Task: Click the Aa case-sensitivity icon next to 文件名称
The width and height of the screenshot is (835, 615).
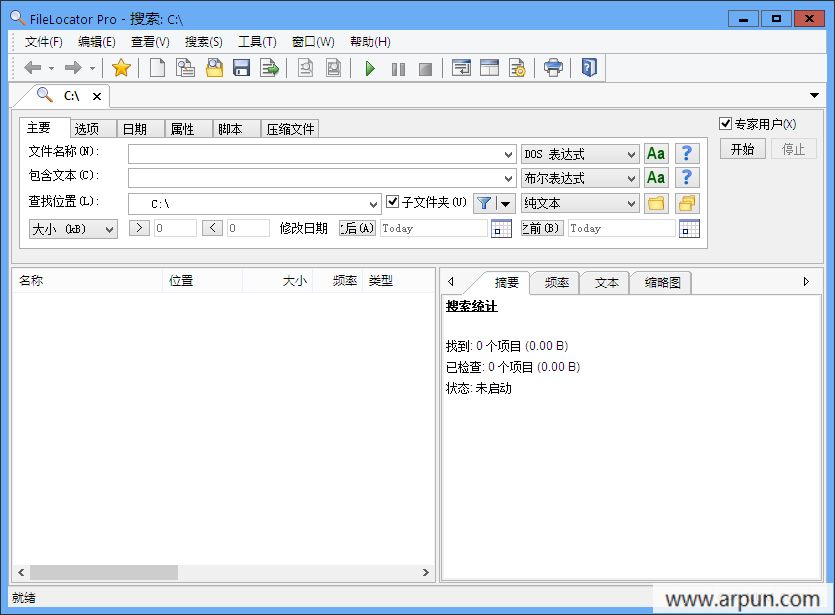Action: [x=655, y=153]
